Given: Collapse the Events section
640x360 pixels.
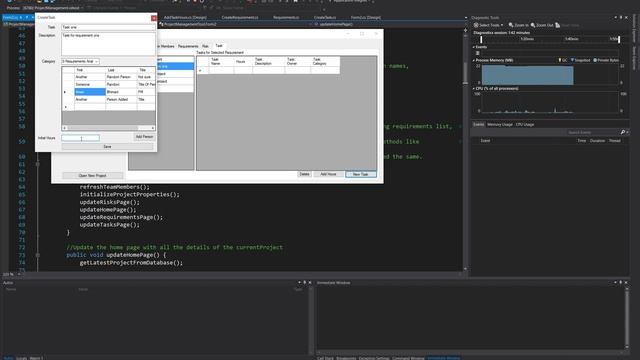Looking at the screenshot, I should point(474,47).
